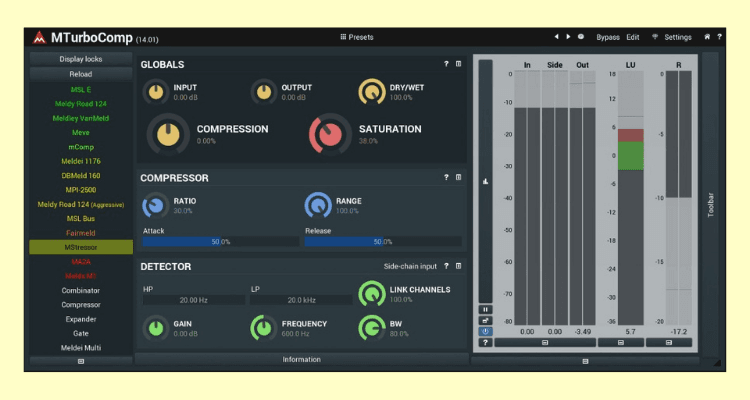Select Fairmeld device
Screen dimensions: 750x400
(x=81, y=233)
